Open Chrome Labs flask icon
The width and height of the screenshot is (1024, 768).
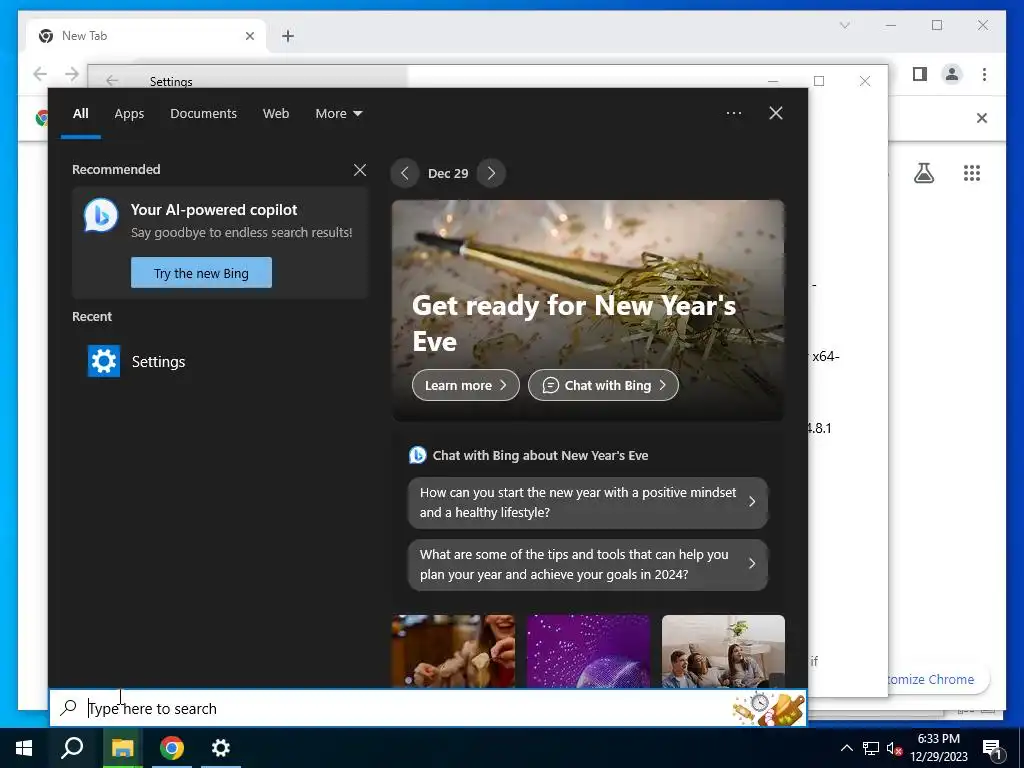click(923, 173)
